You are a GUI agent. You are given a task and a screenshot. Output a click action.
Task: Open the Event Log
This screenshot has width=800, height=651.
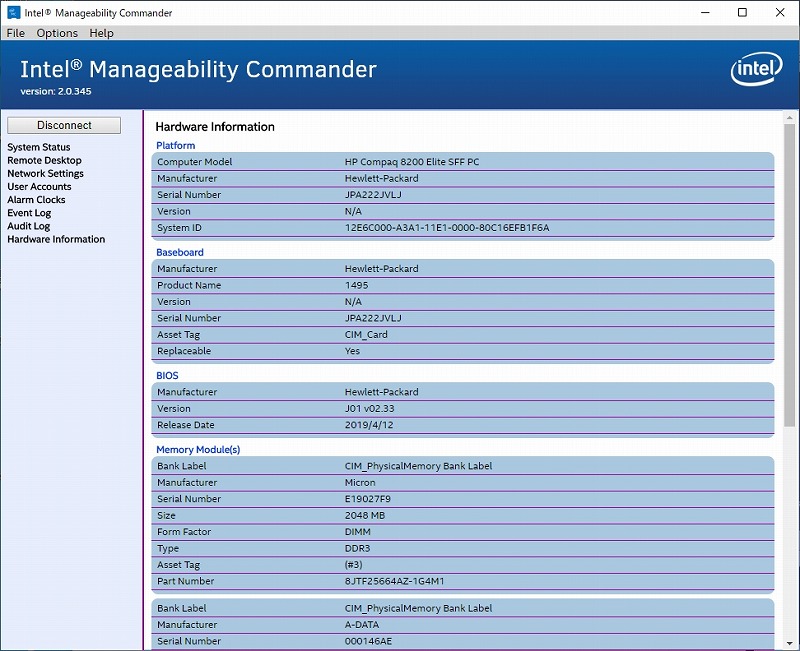click(29, 213)
